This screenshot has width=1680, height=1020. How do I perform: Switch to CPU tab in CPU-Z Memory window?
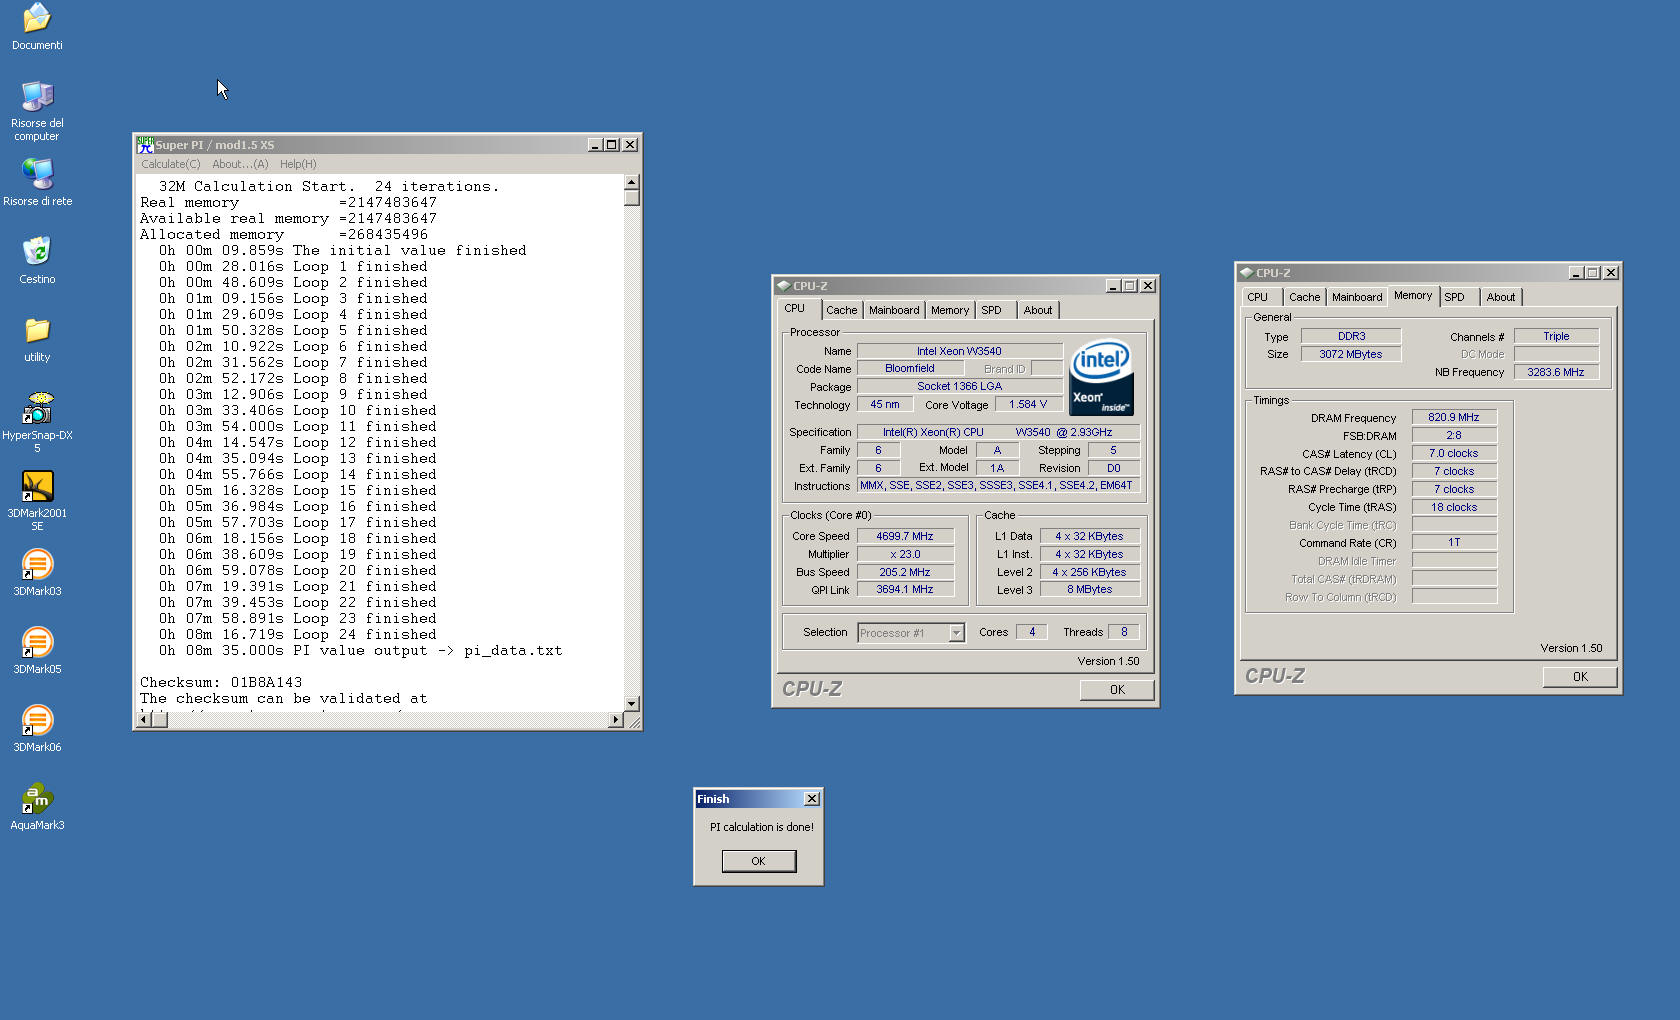(1258, 297)
